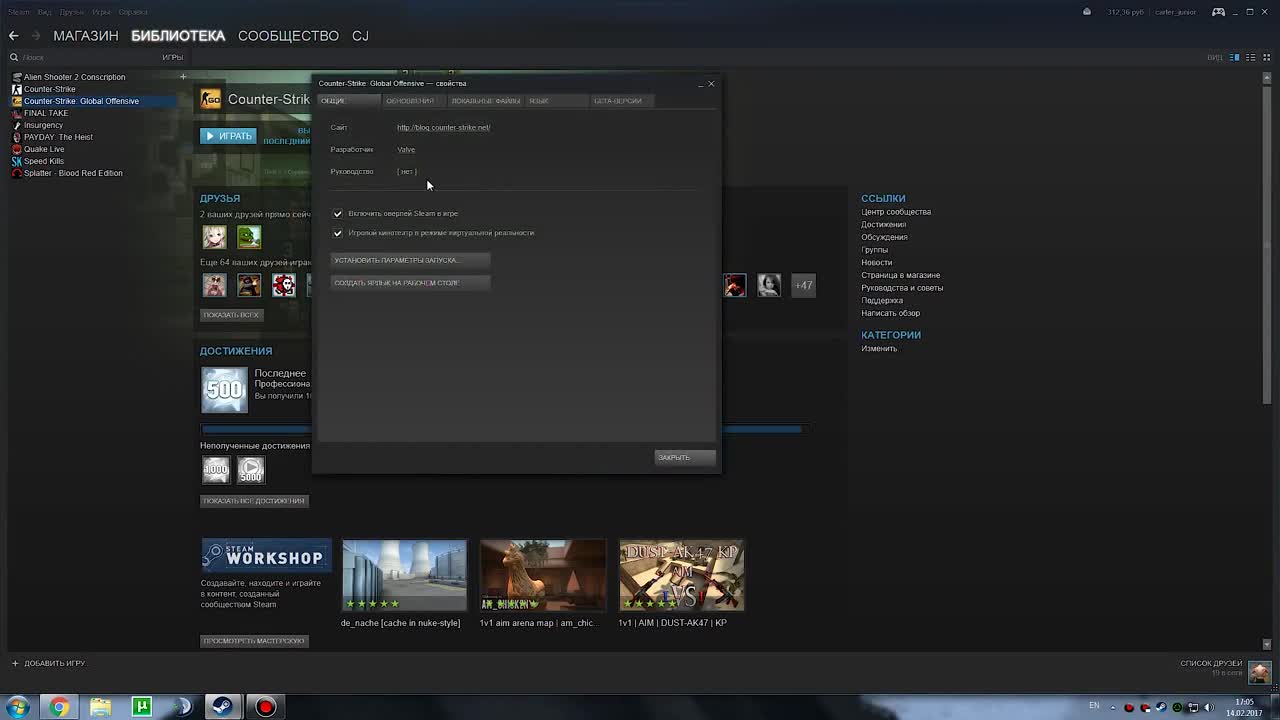Open the Достижения link in links
1280x720 pixels.
point(884,225)
